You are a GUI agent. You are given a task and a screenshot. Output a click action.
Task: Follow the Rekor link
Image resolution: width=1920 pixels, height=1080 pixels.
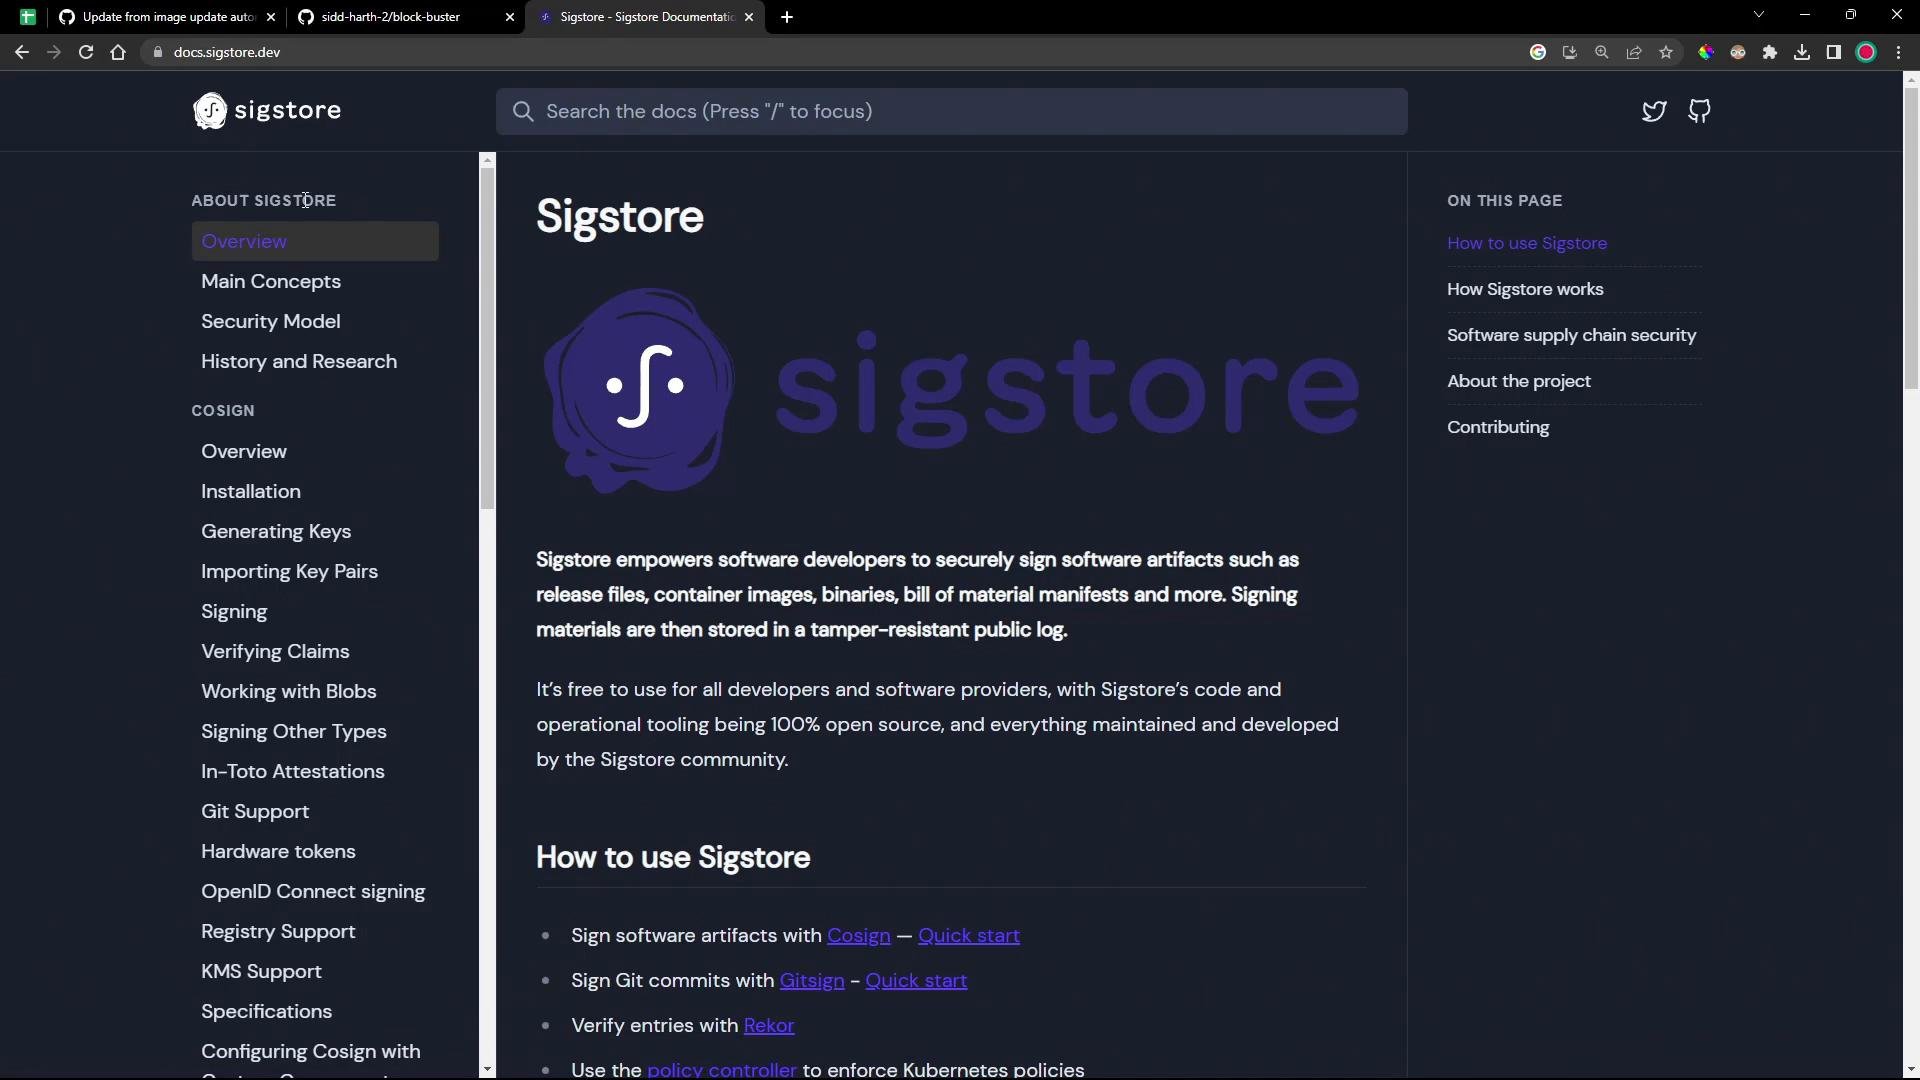pyautogui.click(x=769, y=1026)
